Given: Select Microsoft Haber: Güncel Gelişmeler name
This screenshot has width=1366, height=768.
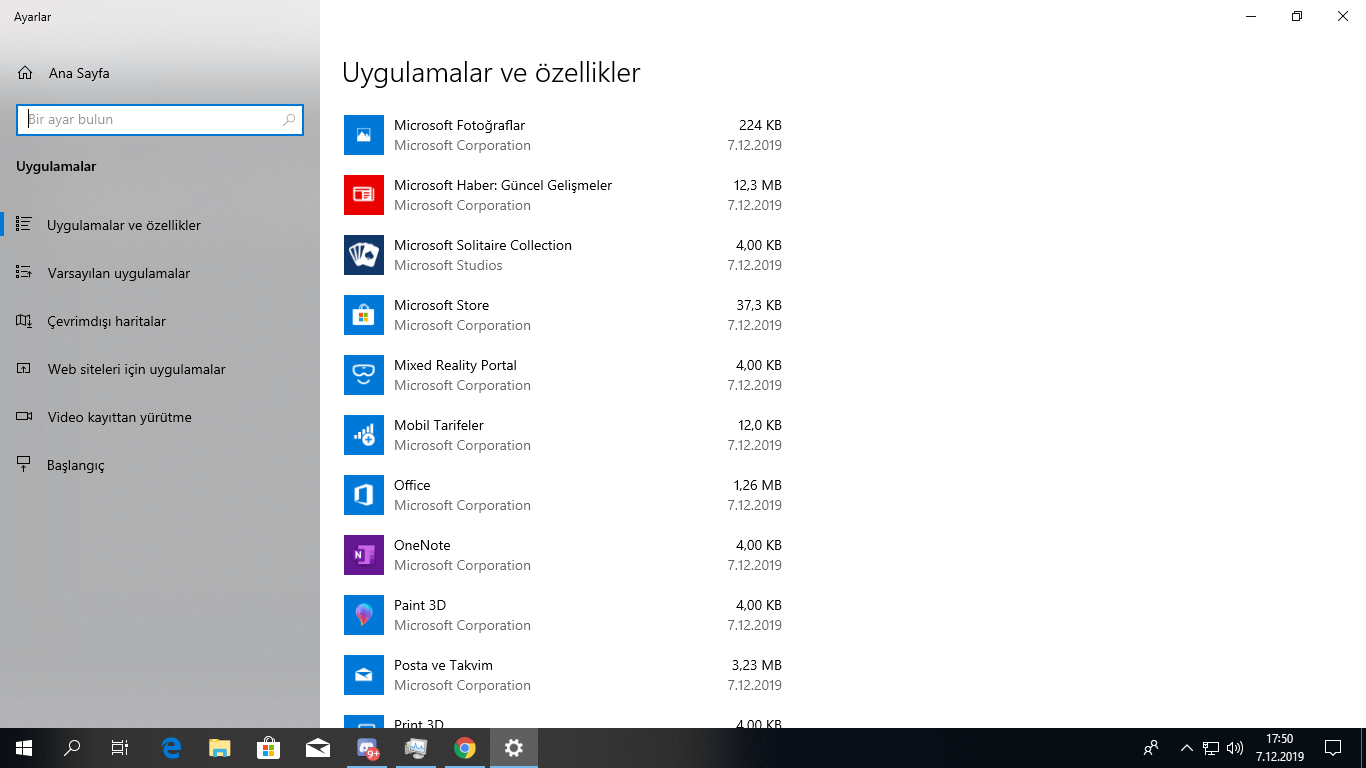Looking at the screenshot, I should (x=503, y=185).
